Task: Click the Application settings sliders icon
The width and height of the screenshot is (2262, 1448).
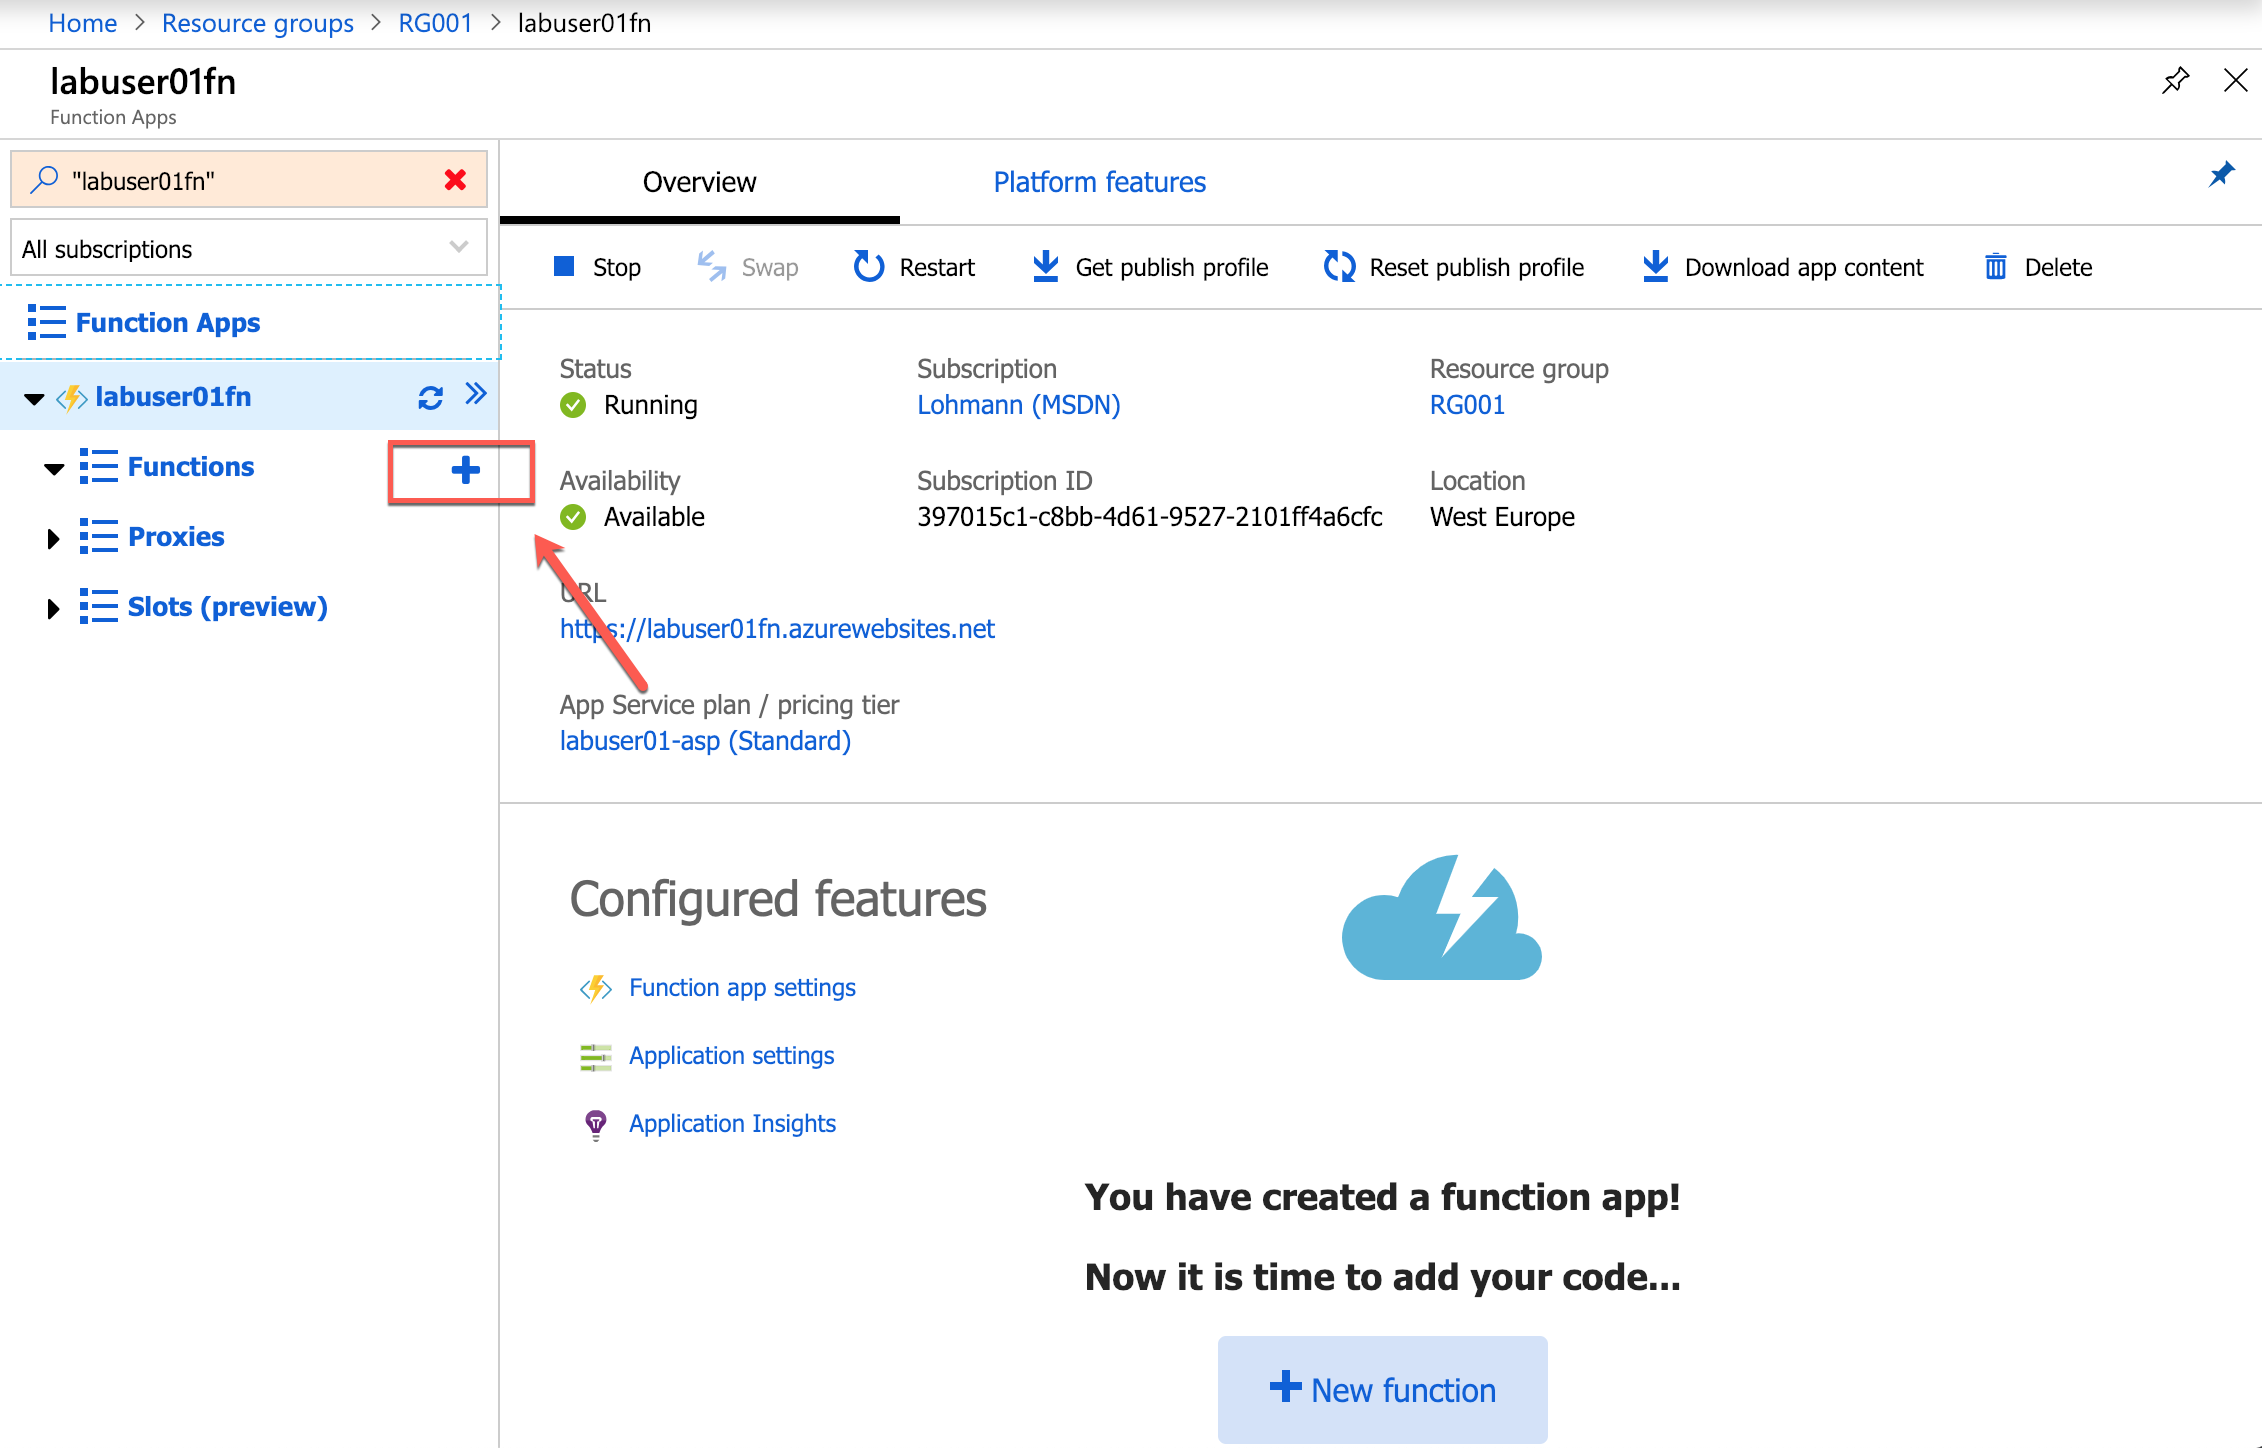Action: pos(596,1056)
